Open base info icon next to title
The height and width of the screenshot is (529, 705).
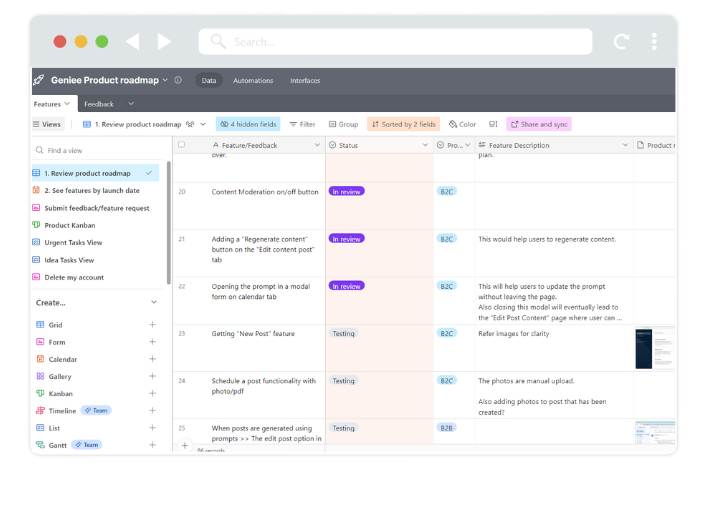pos(178,80)
